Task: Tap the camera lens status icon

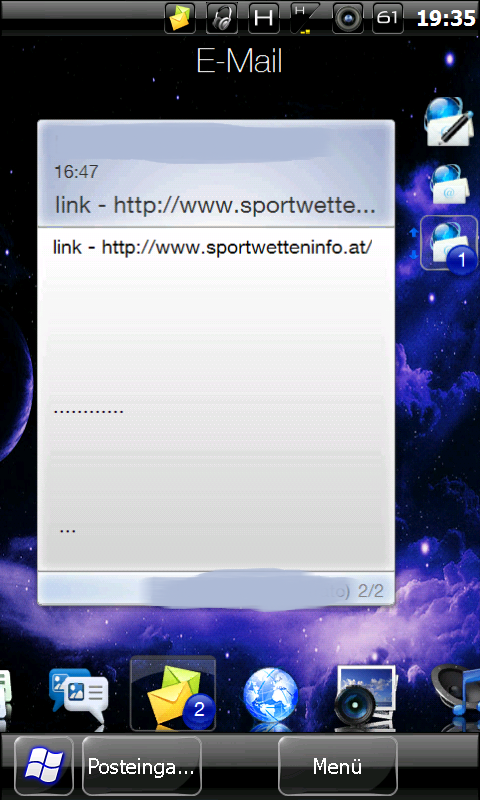Action: (347, 18)
